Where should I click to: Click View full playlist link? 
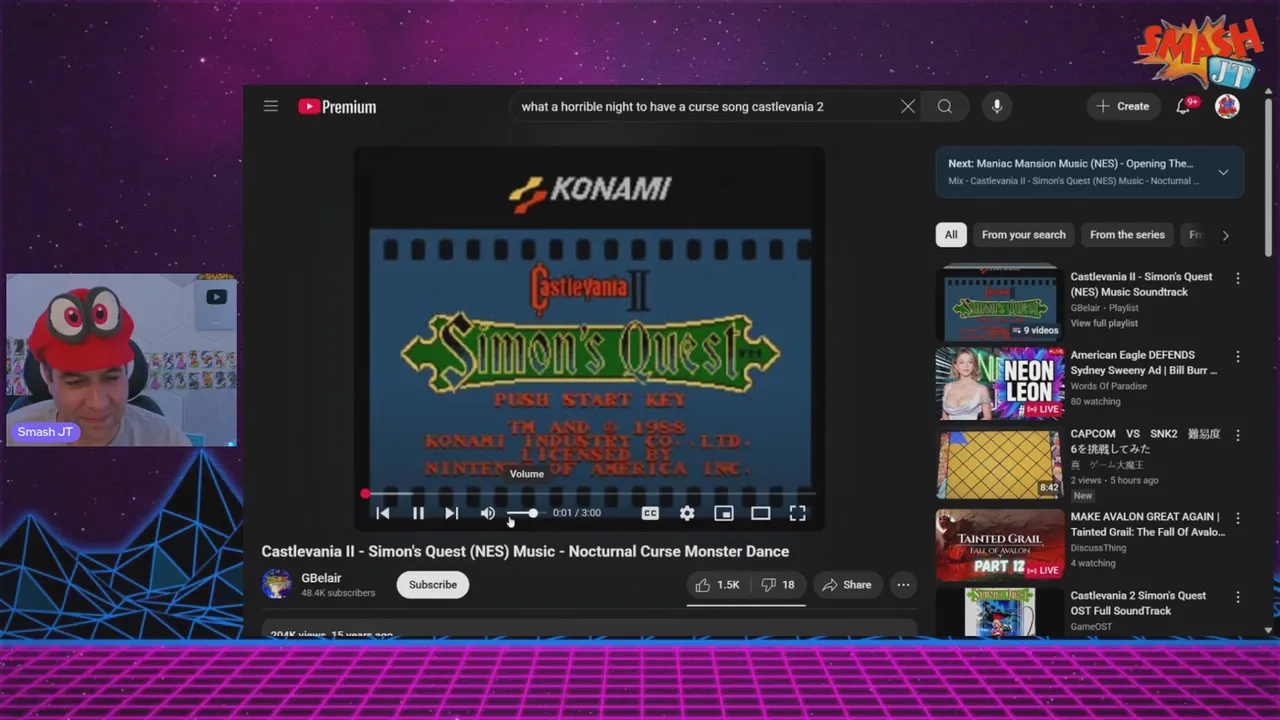click(x=1104, y=323)
